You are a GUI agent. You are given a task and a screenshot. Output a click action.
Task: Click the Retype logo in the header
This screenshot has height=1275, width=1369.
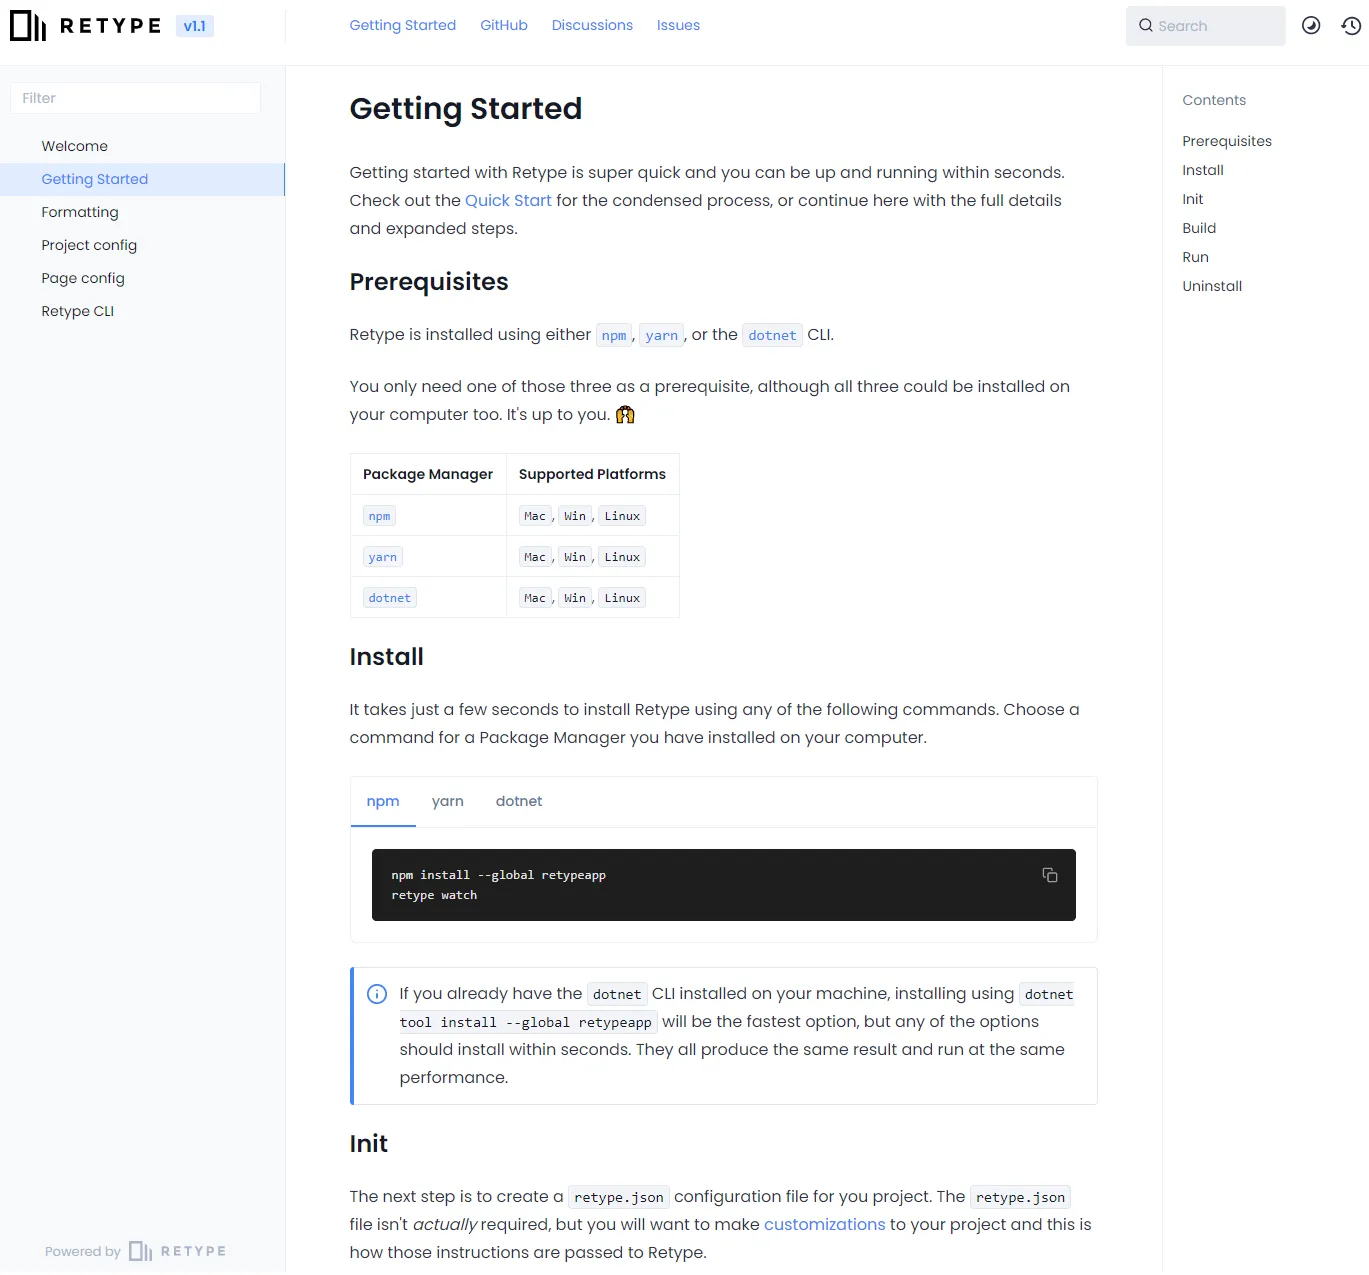coord(85,26)
